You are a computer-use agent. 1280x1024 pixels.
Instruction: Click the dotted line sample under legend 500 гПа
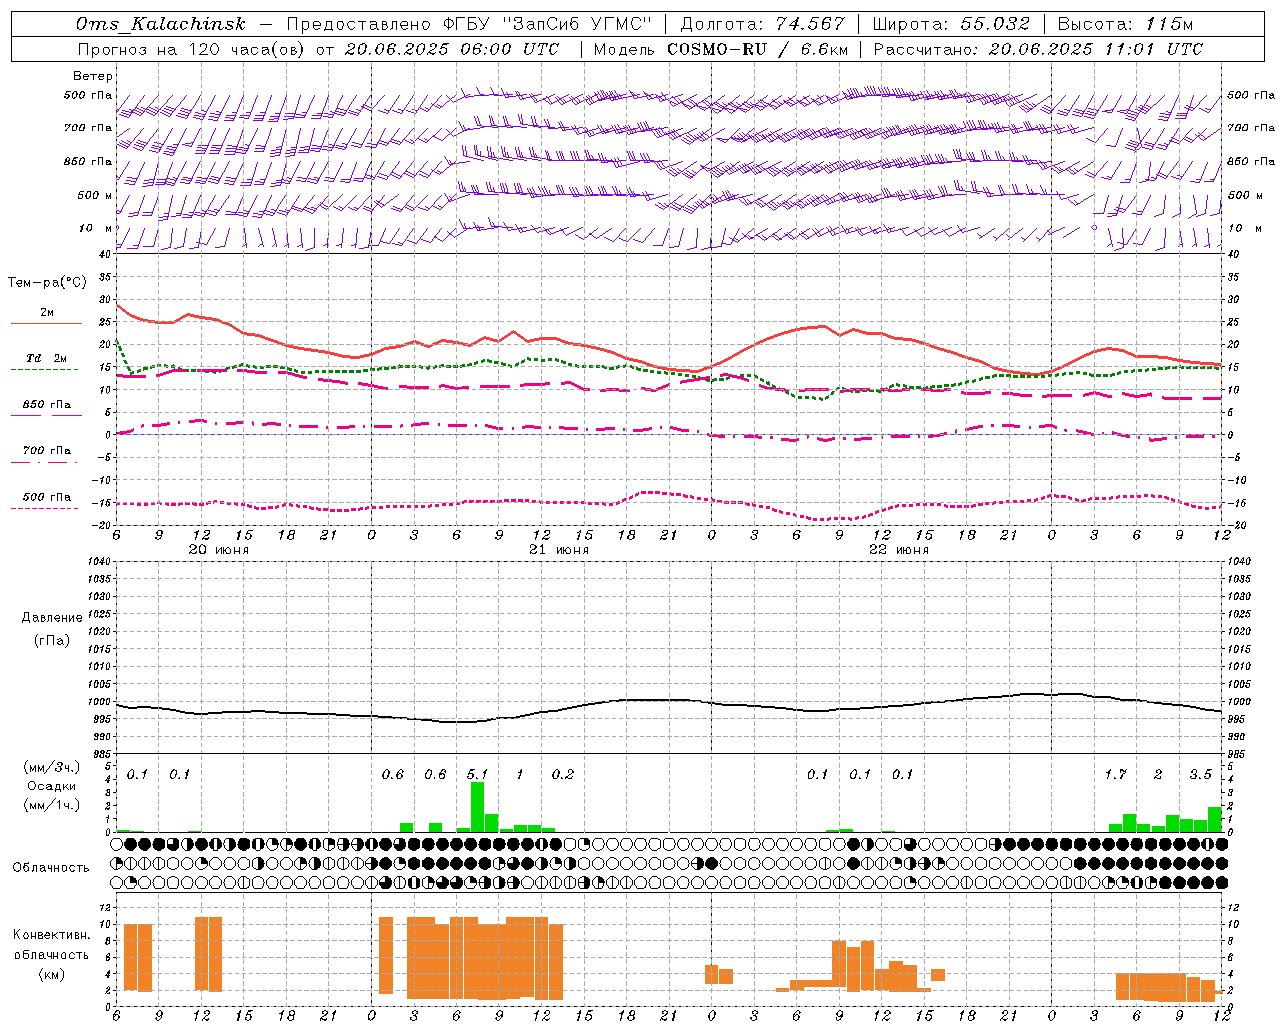point(44,508)
